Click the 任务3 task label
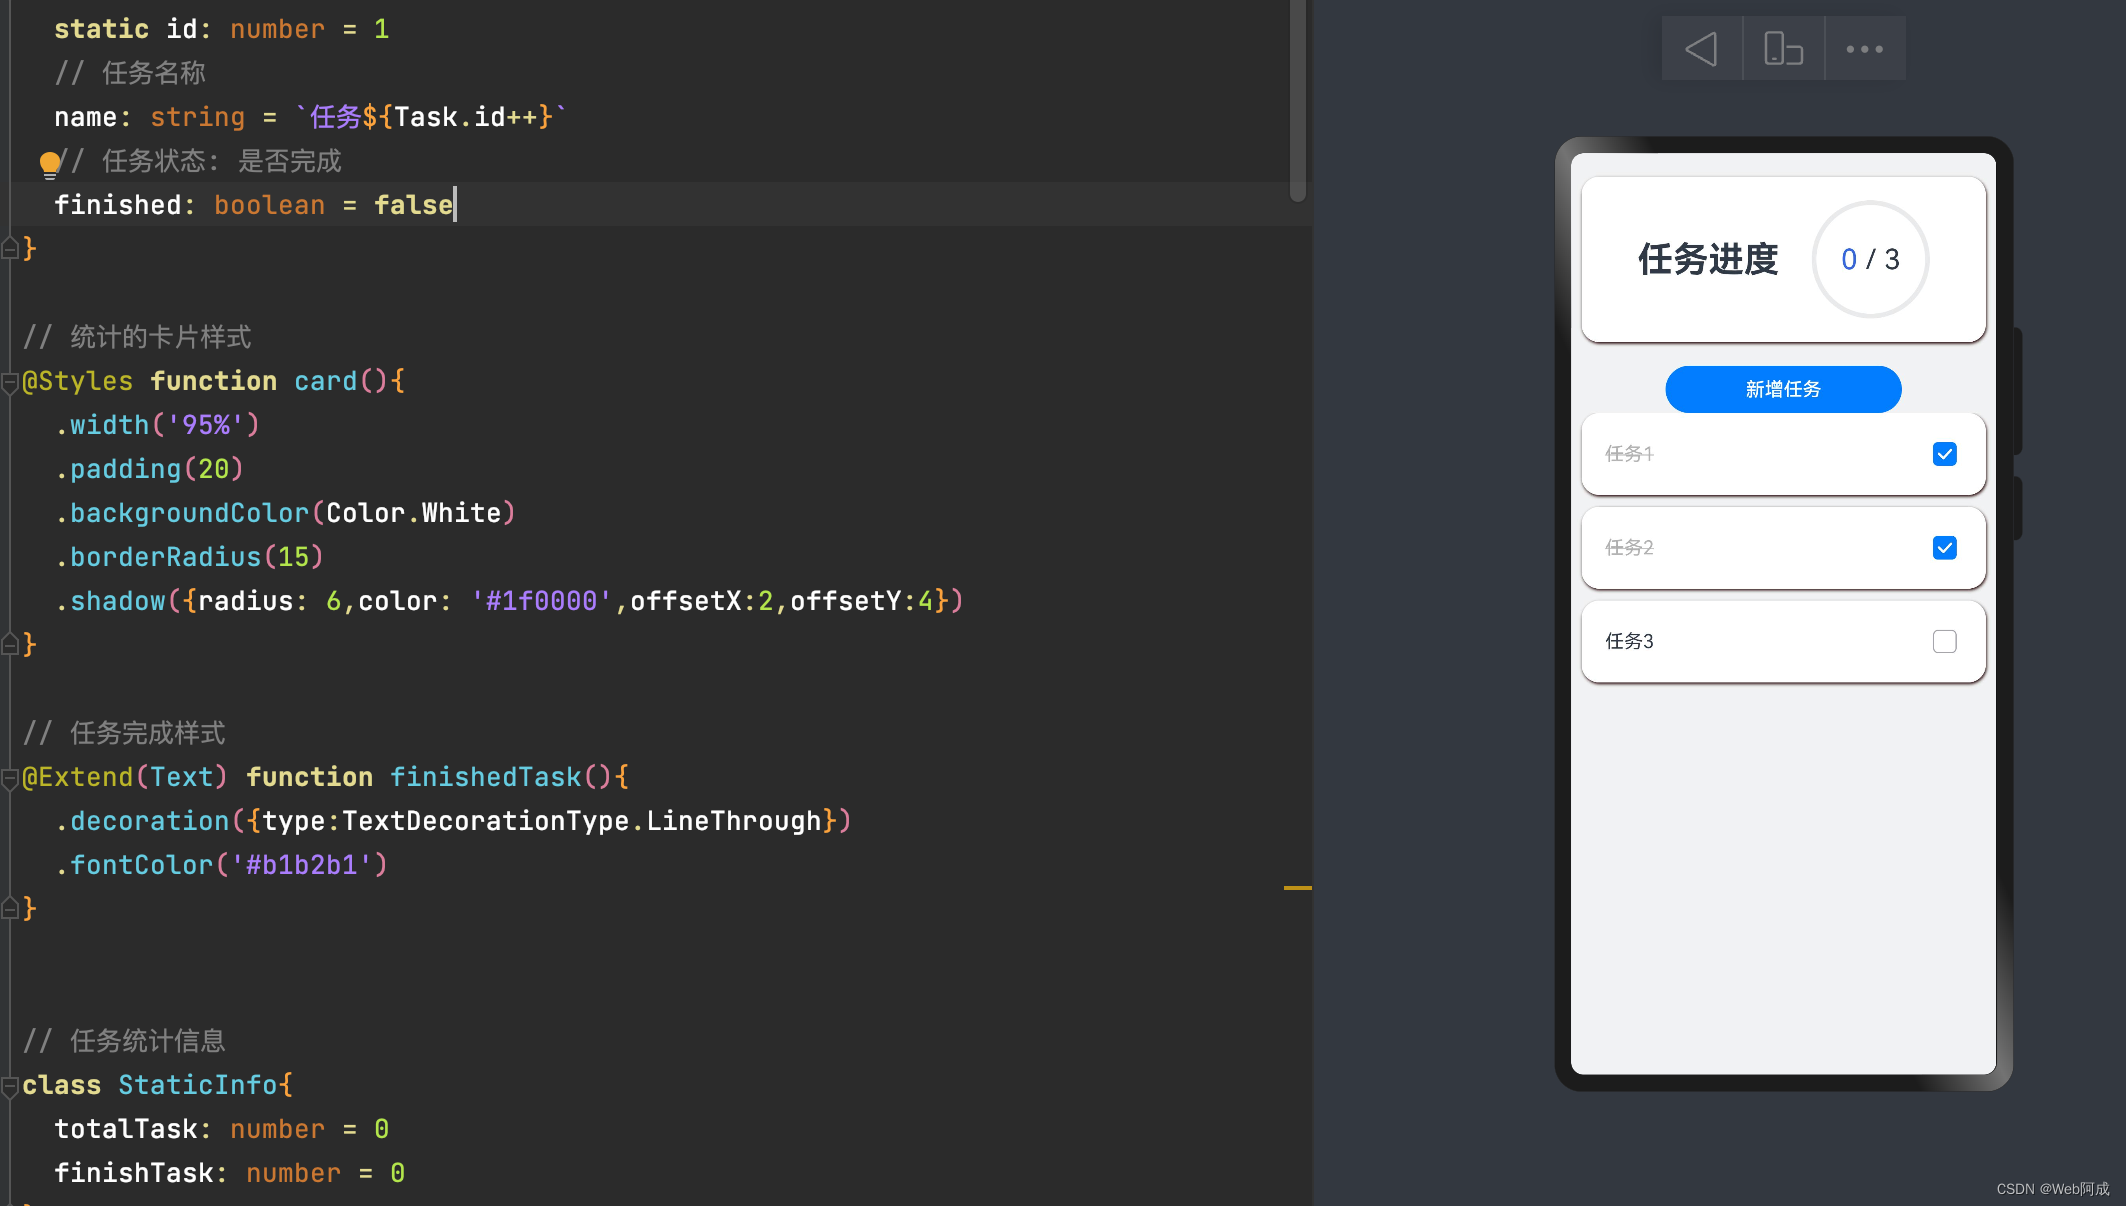The image size is (2126, 1206). 1629,641
